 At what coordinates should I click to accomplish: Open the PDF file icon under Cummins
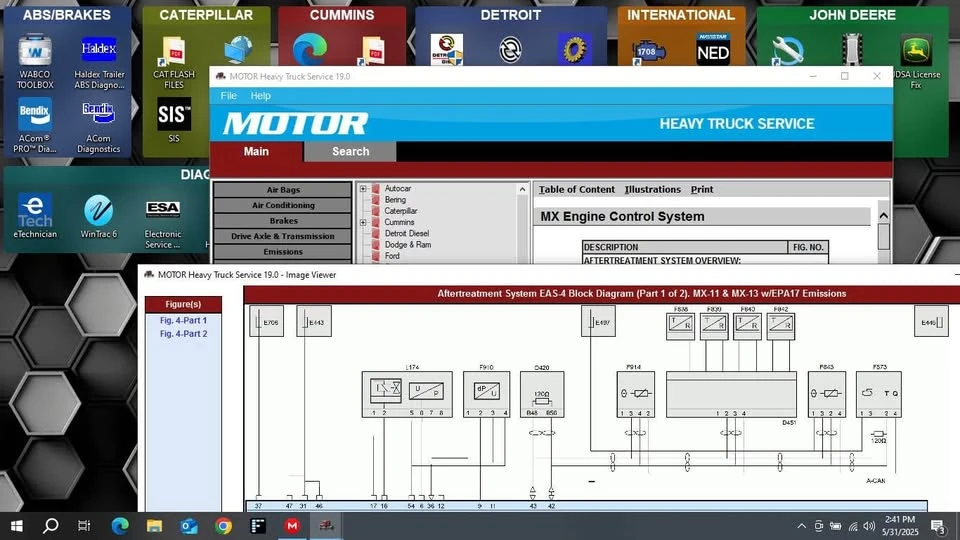(x=373, y=50)
